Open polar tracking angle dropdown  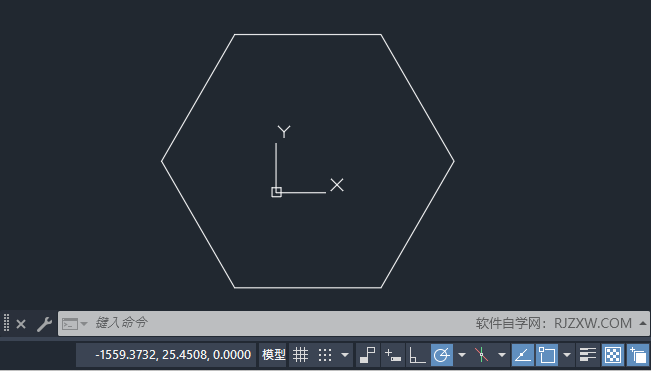click(x=462, y=355)
